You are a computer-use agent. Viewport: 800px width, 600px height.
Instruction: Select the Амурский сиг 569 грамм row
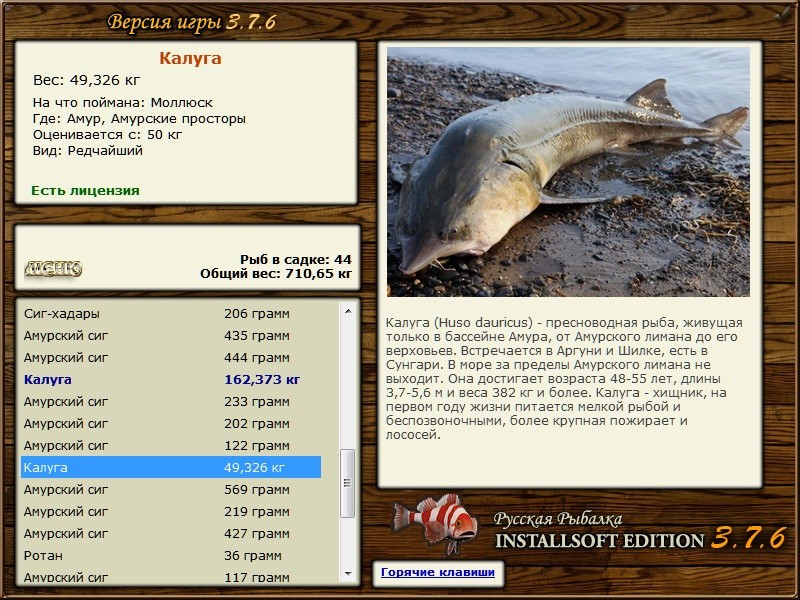coord(171,489)
